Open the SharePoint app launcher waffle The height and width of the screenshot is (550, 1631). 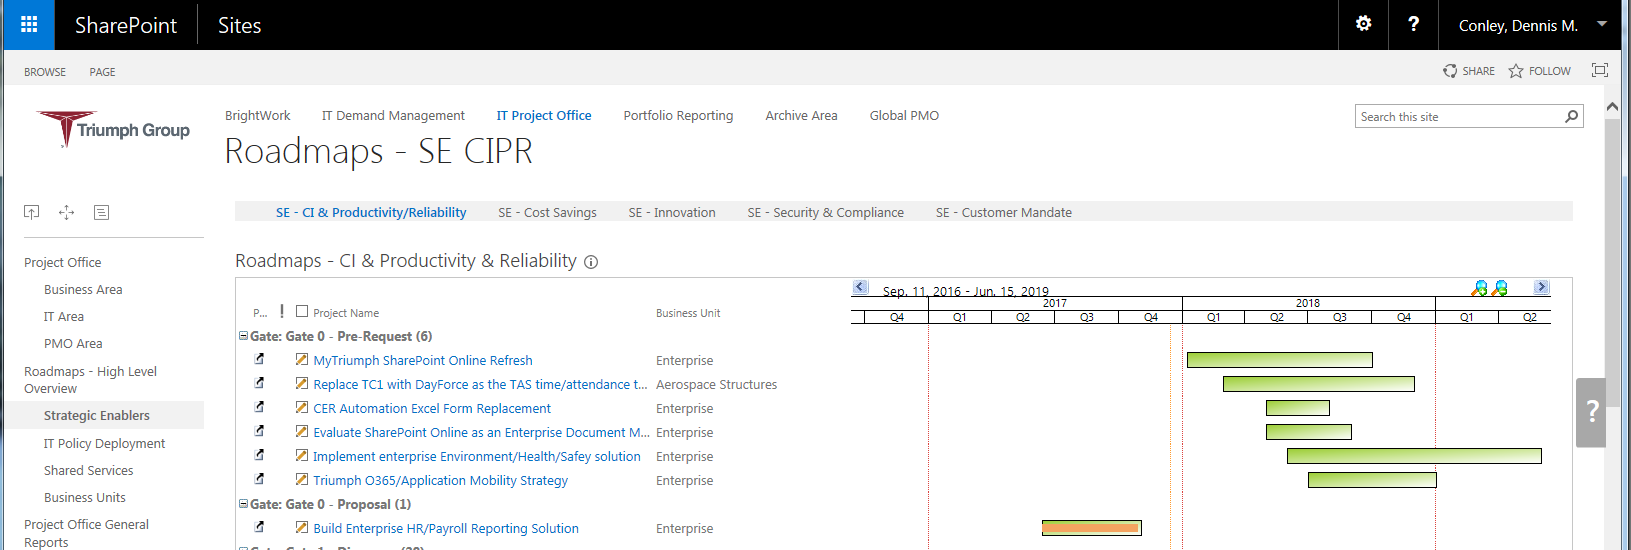29,25
